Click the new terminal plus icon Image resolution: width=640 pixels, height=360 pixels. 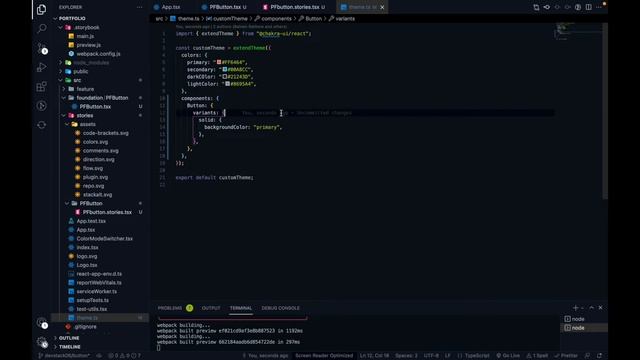[576, 308]
